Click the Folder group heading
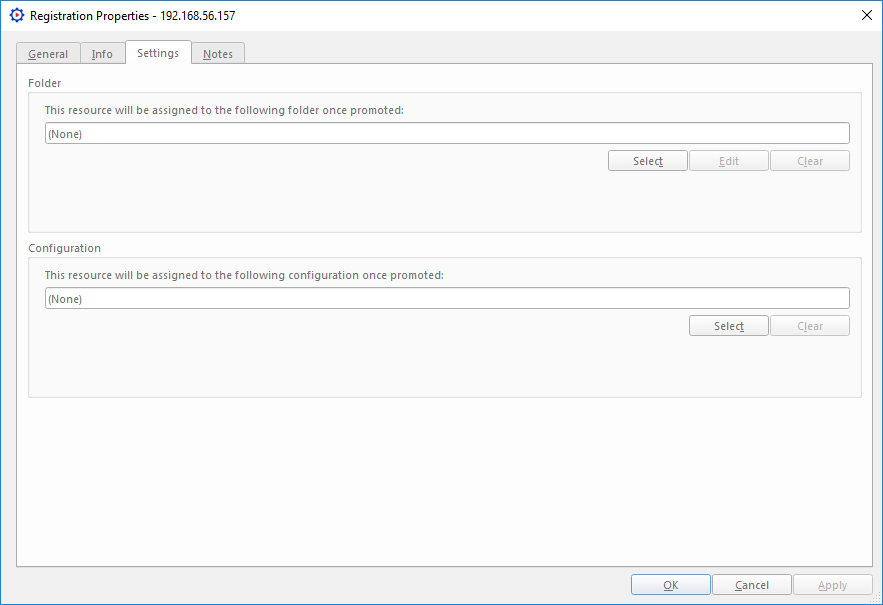The image size is (883, 605). pyautogui.click(x=45, y=83)
